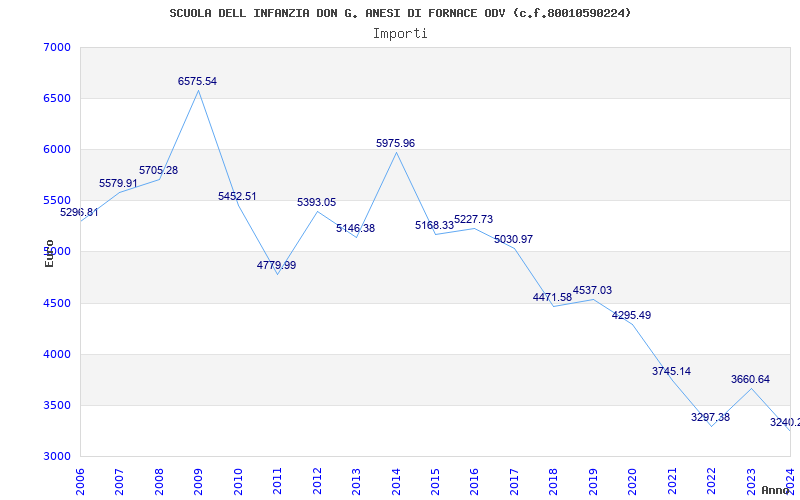Select the x-axis year 2008

pos(159,482)
